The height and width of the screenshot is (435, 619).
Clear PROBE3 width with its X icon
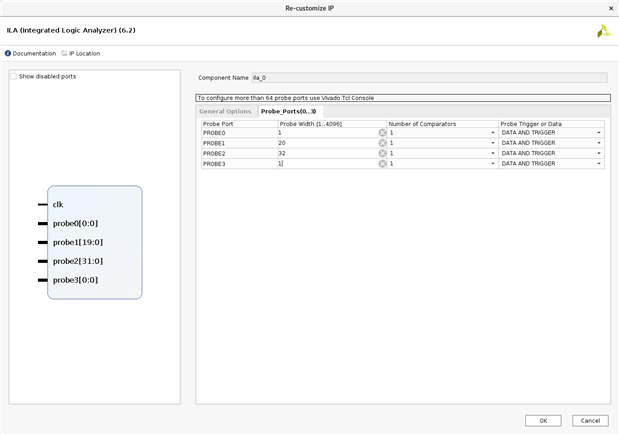tap(382, 163)
